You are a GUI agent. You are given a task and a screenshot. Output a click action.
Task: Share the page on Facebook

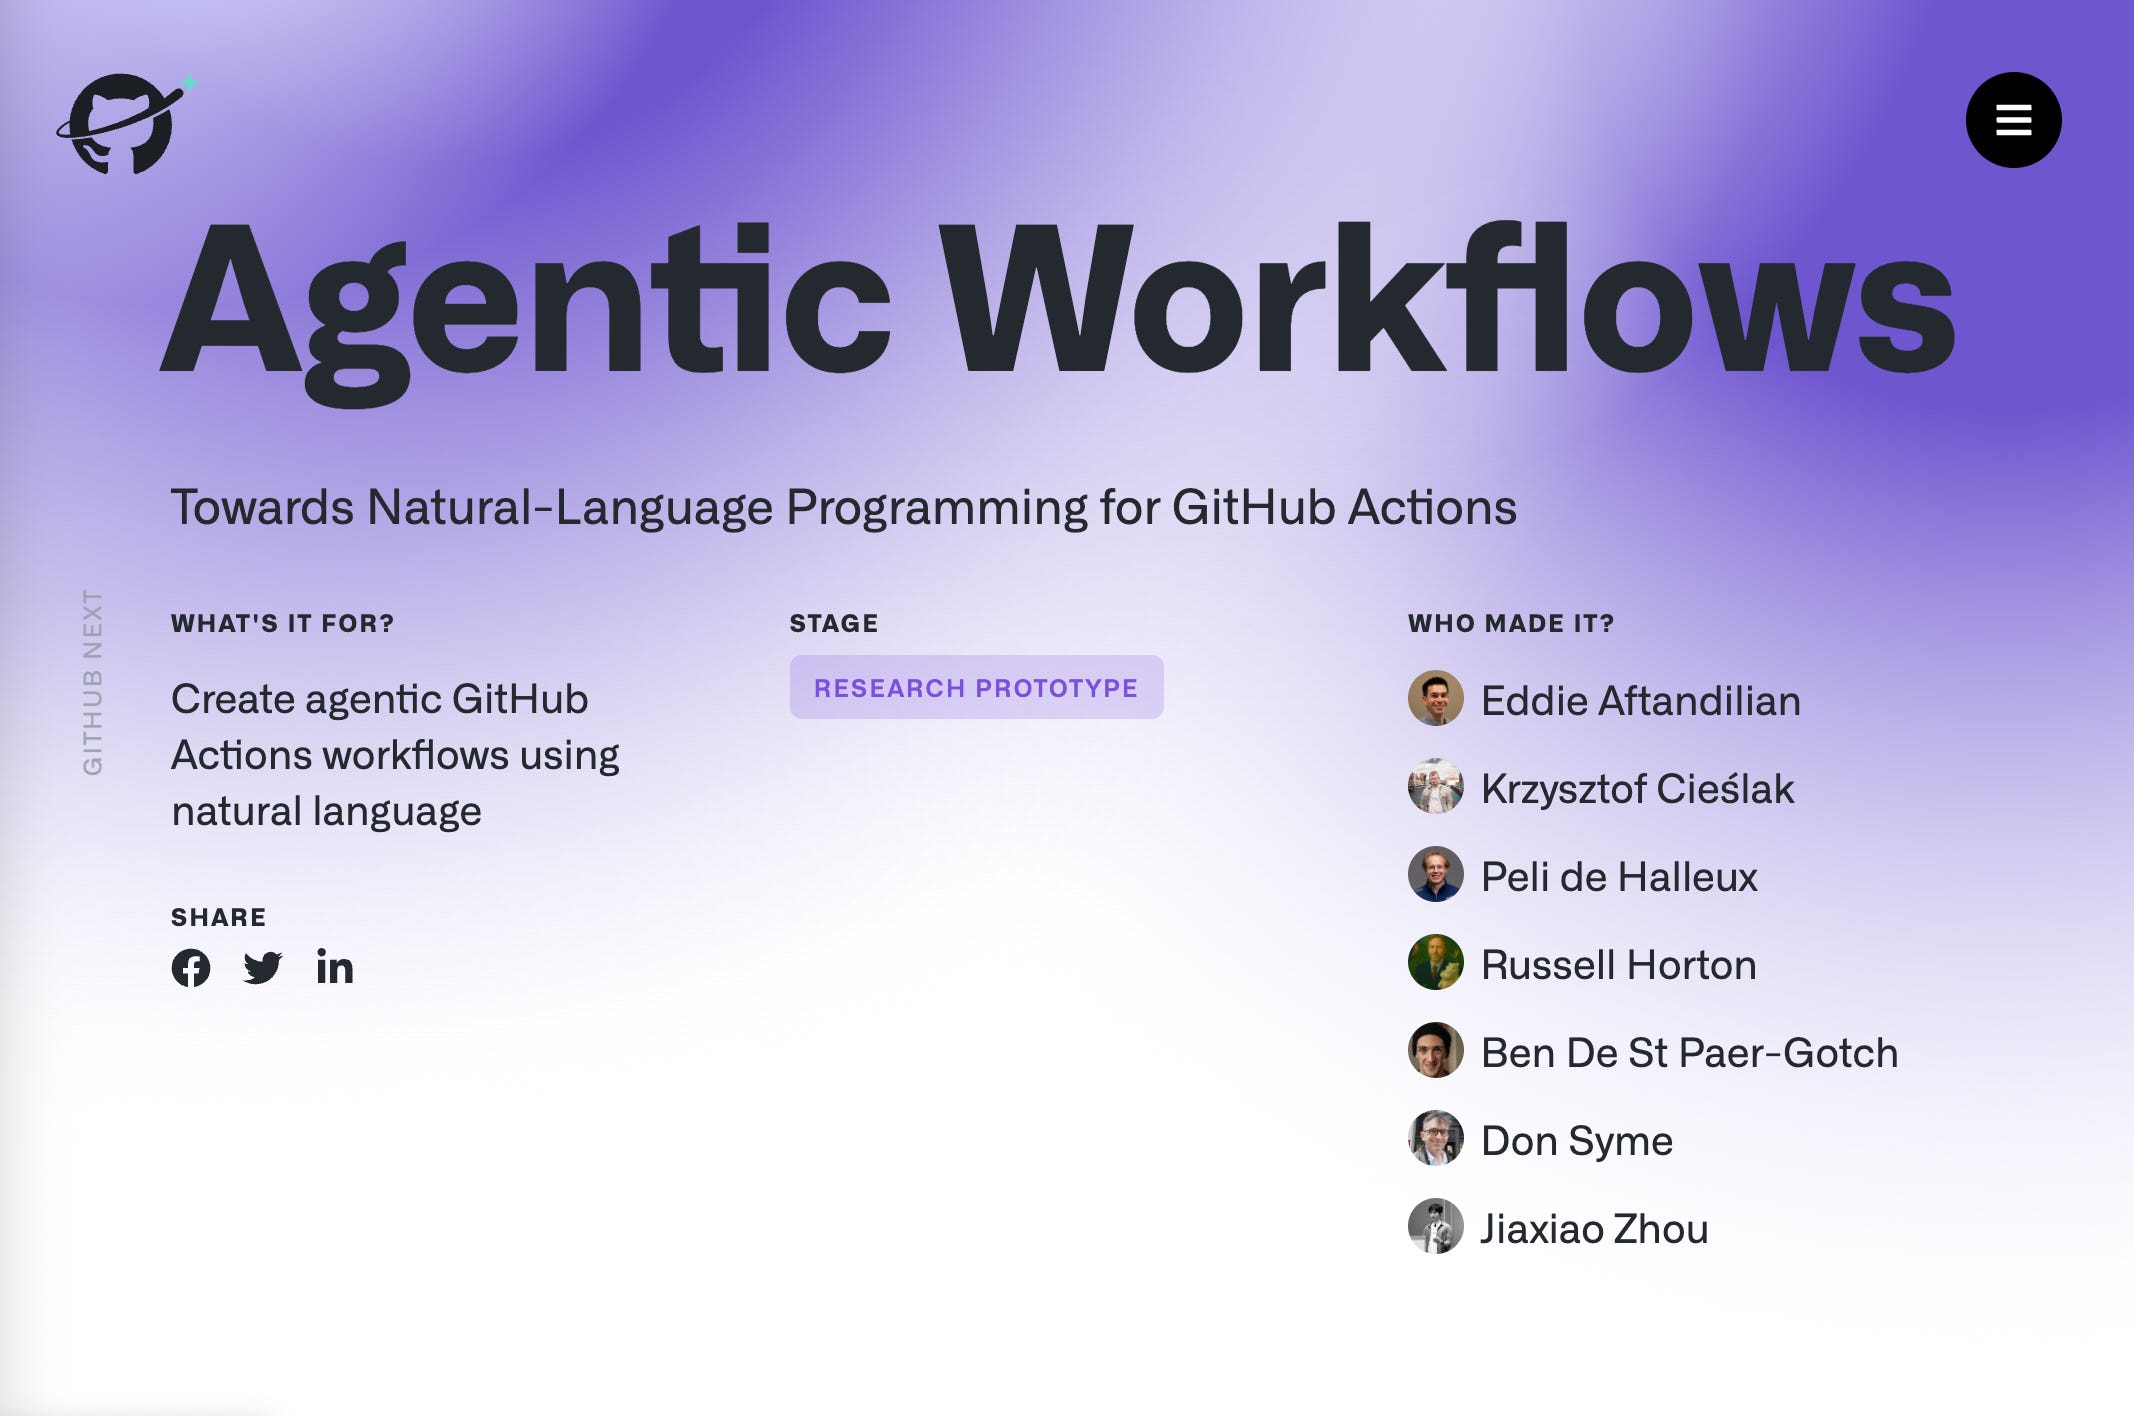tap(191, 968)
